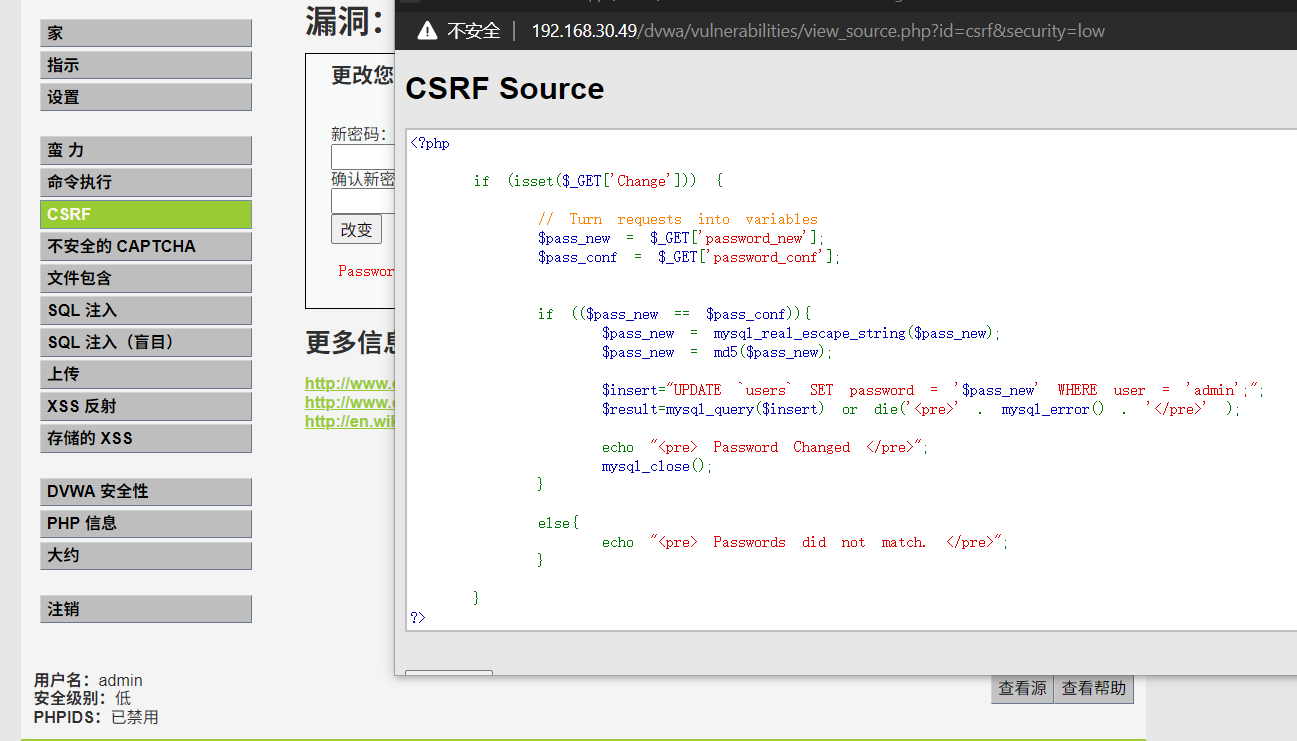1297x741 pixels.
Task: Click the <?php opening tag line
Action: pyautogui.click(x=430, y=143)
